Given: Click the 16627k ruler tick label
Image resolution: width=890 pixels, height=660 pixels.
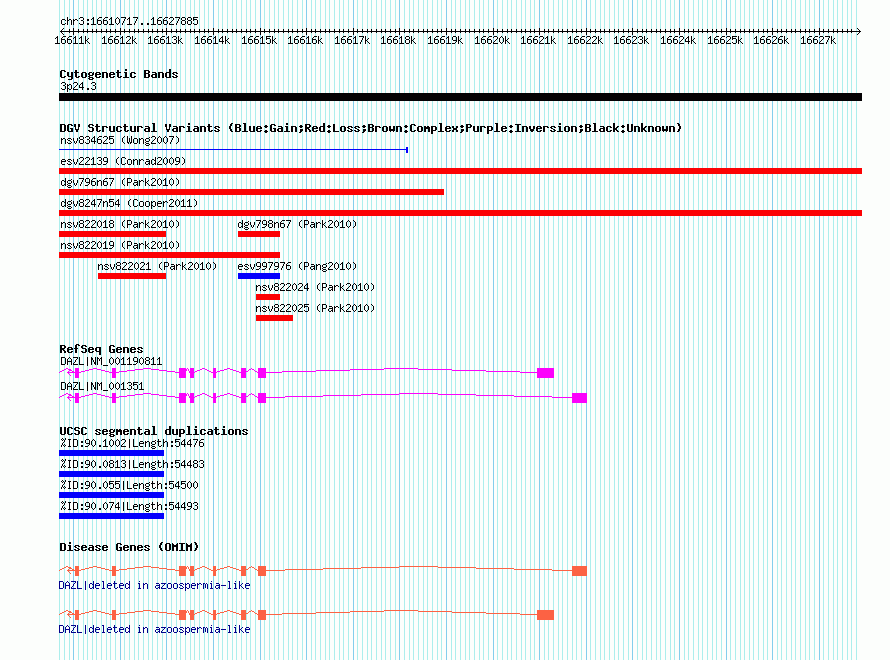Looking at the screenshot, I should point(818,40).
